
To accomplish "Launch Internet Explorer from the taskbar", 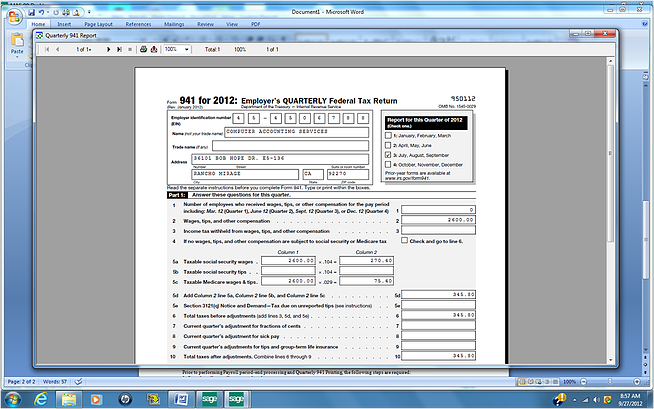I will [x=41, y=400].
